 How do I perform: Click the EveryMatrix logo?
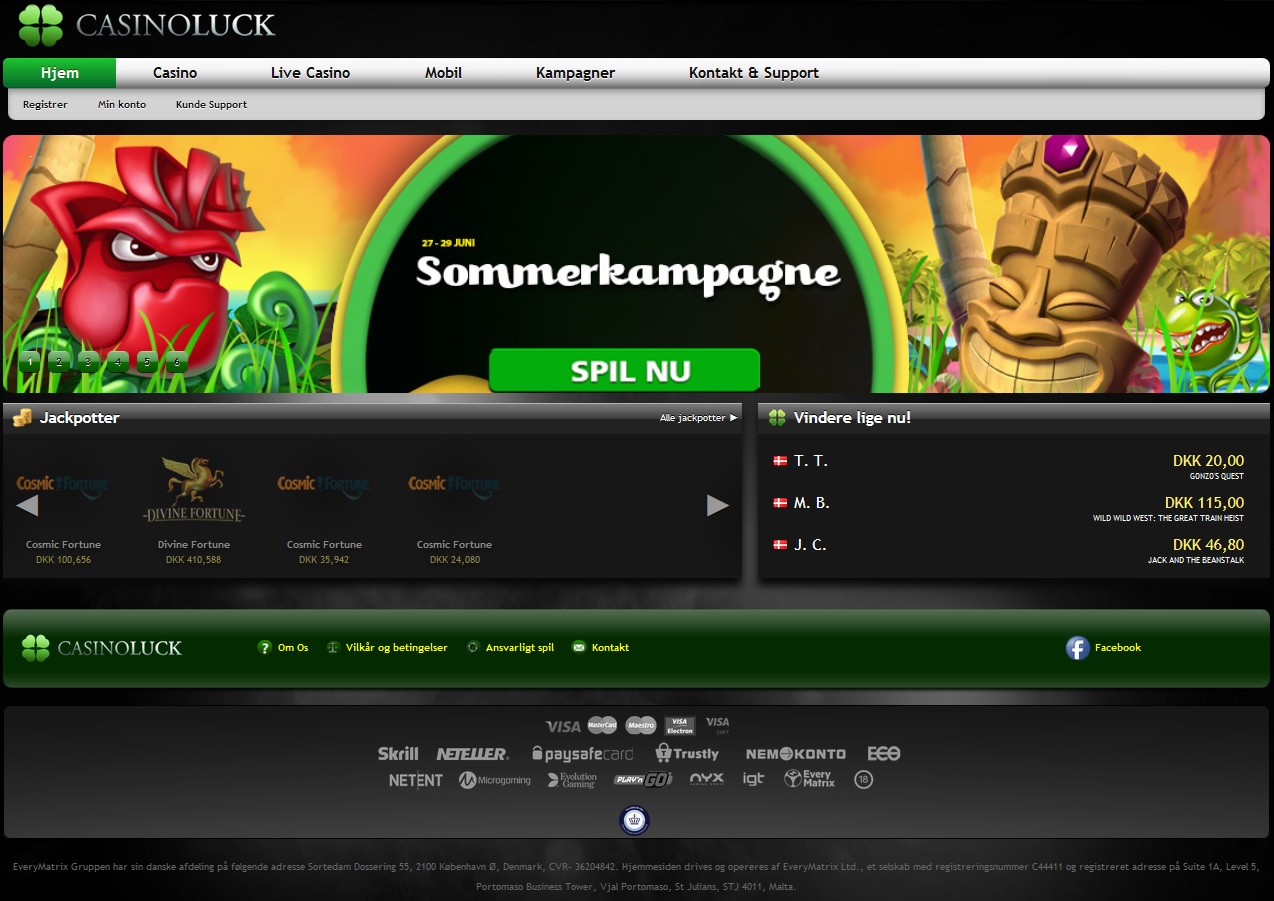pos(809,779)
